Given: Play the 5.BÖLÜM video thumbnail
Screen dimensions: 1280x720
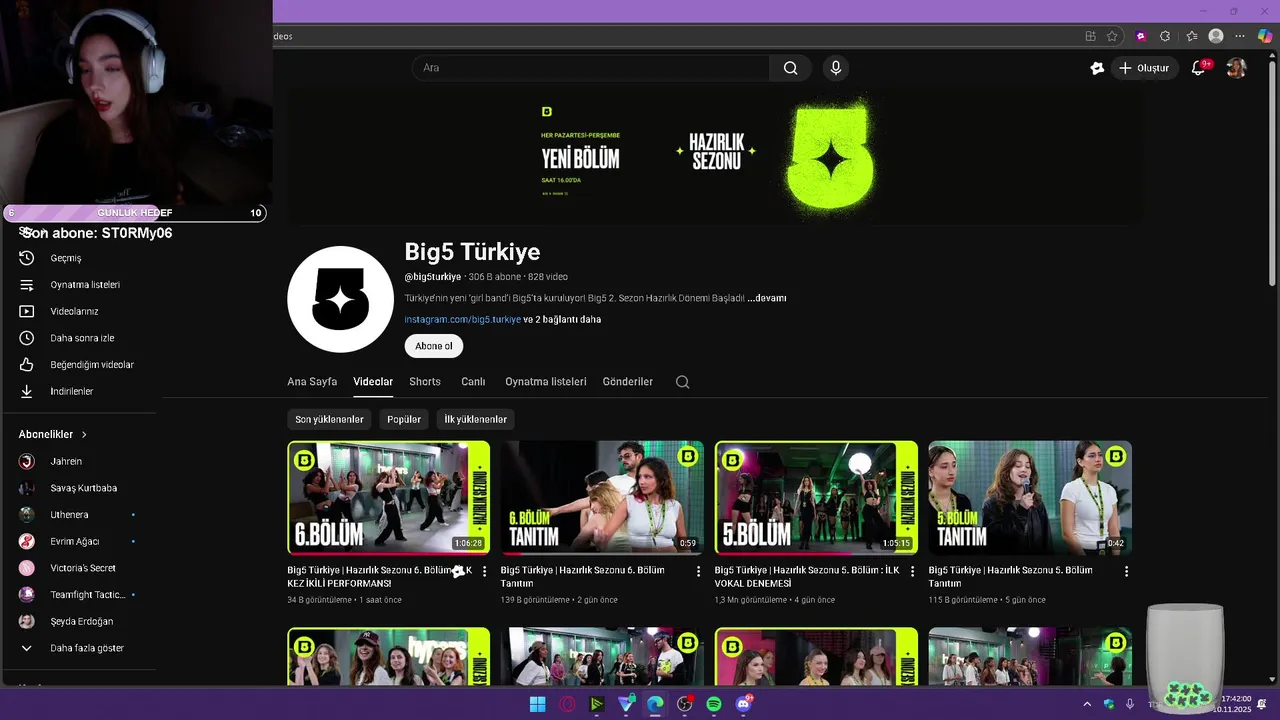Looking at the screenshot, I should click(816, 498).
